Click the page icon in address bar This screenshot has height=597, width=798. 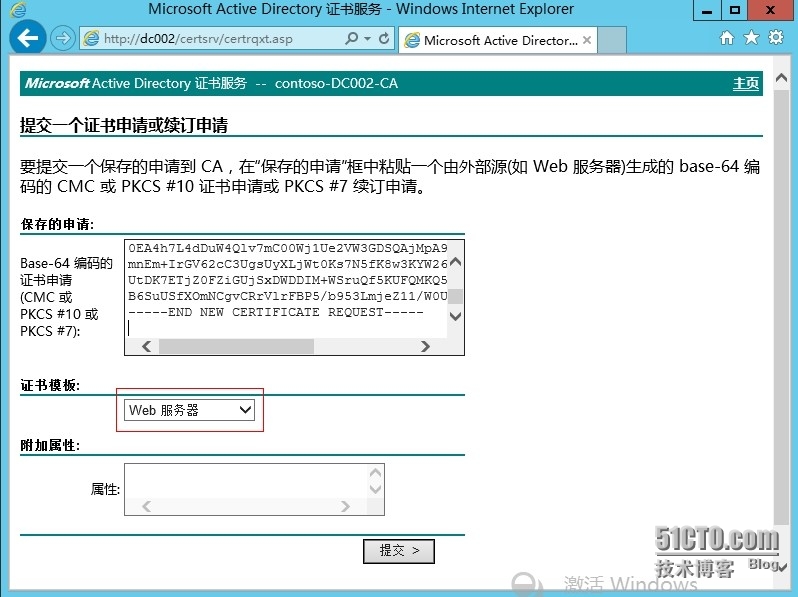pyautogui.click(x=92, y=39)
